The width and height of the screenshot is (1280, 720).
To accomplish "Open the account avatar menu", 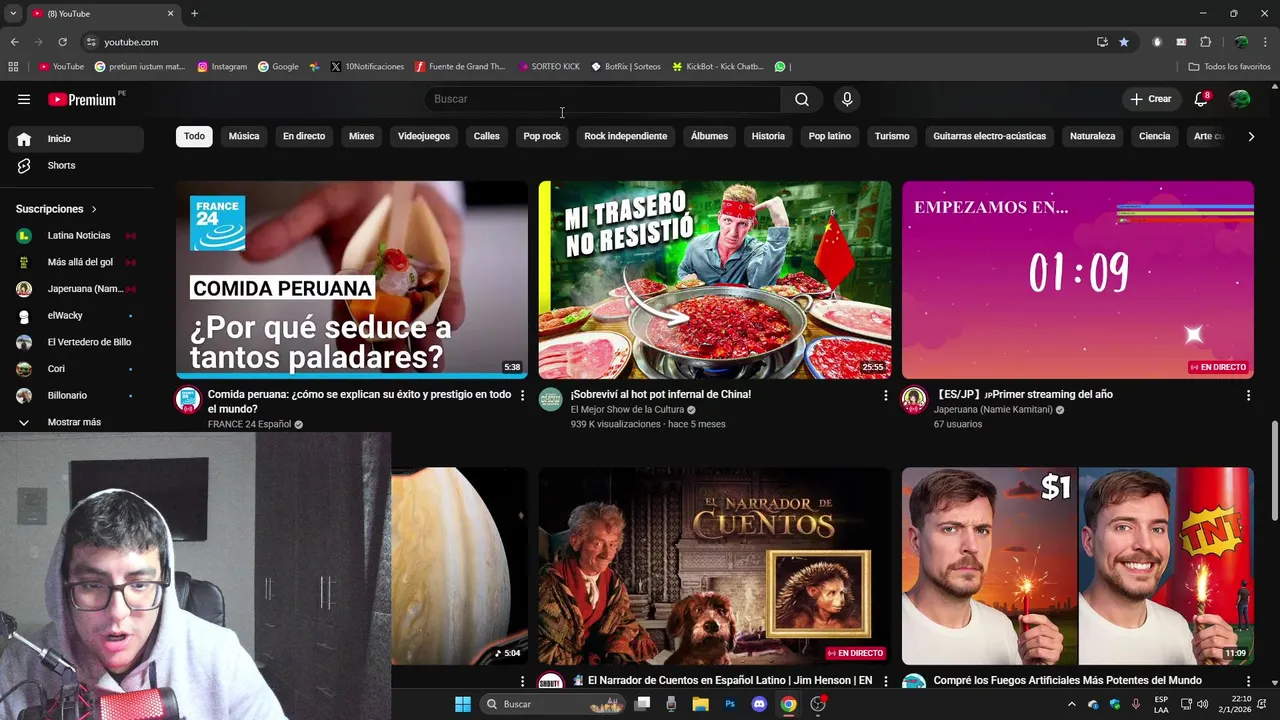I will [1240, 99].
